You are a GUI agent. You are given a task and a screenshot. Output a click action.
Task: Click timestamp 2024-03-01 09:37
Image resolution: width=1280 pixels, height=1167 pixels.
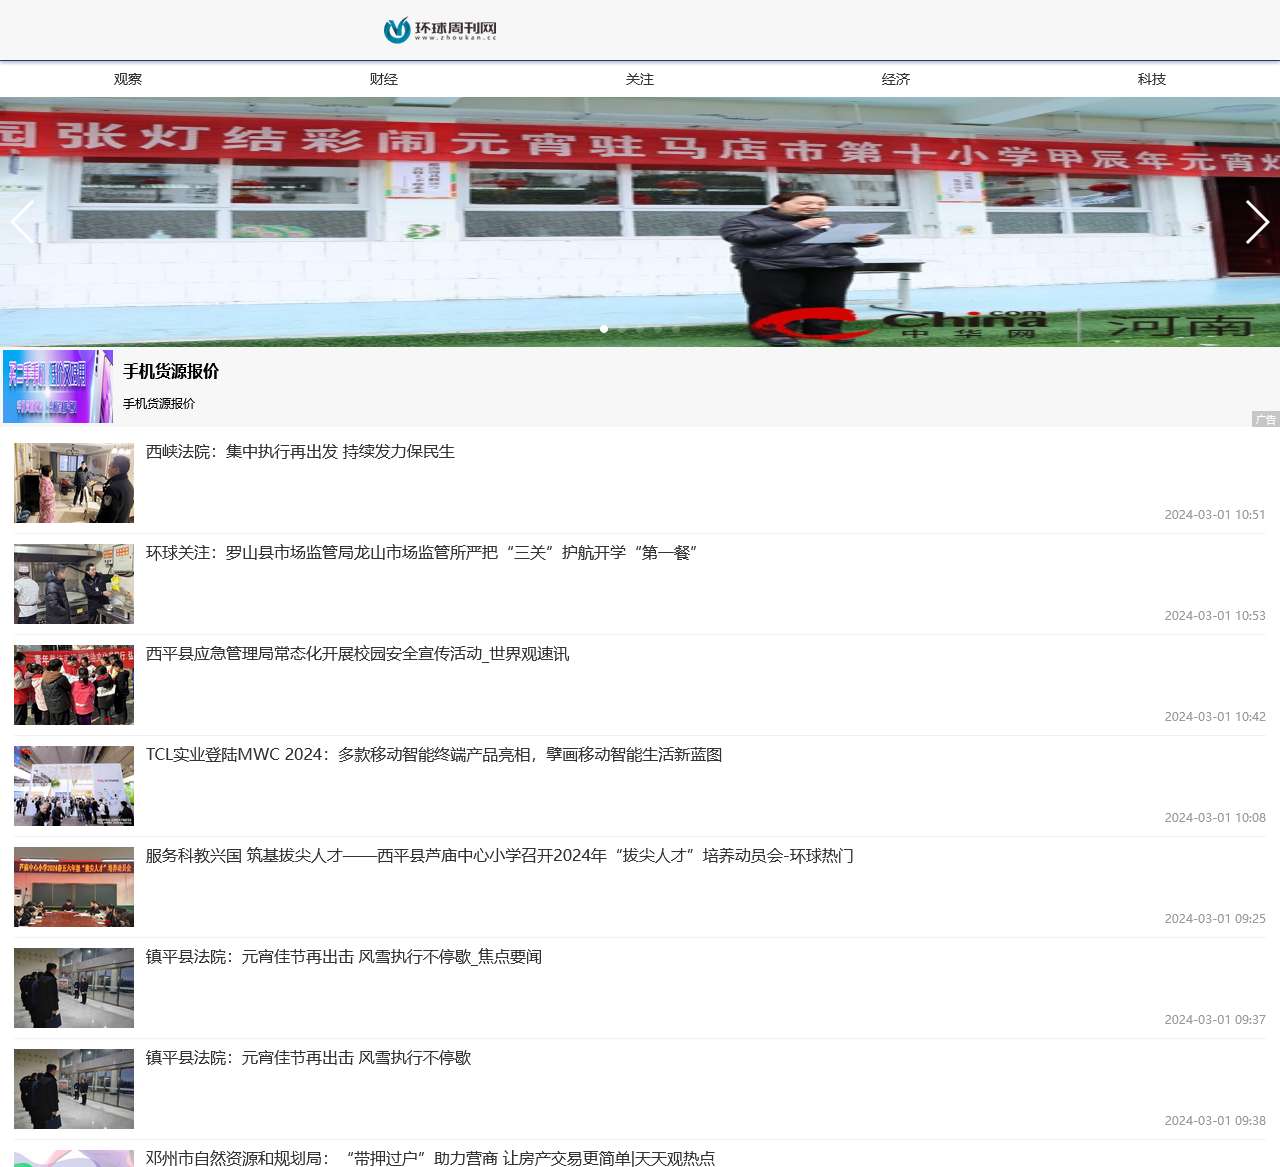point(1215,1020)
